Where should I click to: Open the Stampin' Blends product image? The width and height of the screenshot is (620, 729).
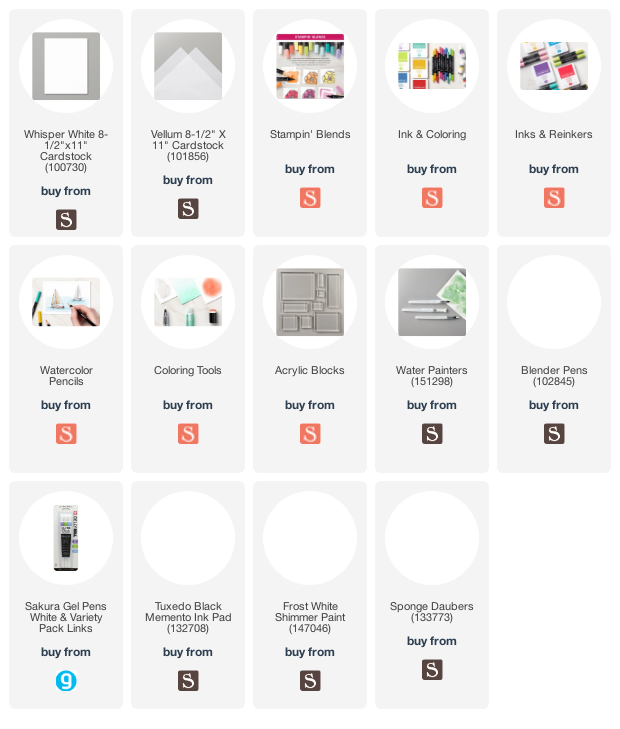click(310, 66)
